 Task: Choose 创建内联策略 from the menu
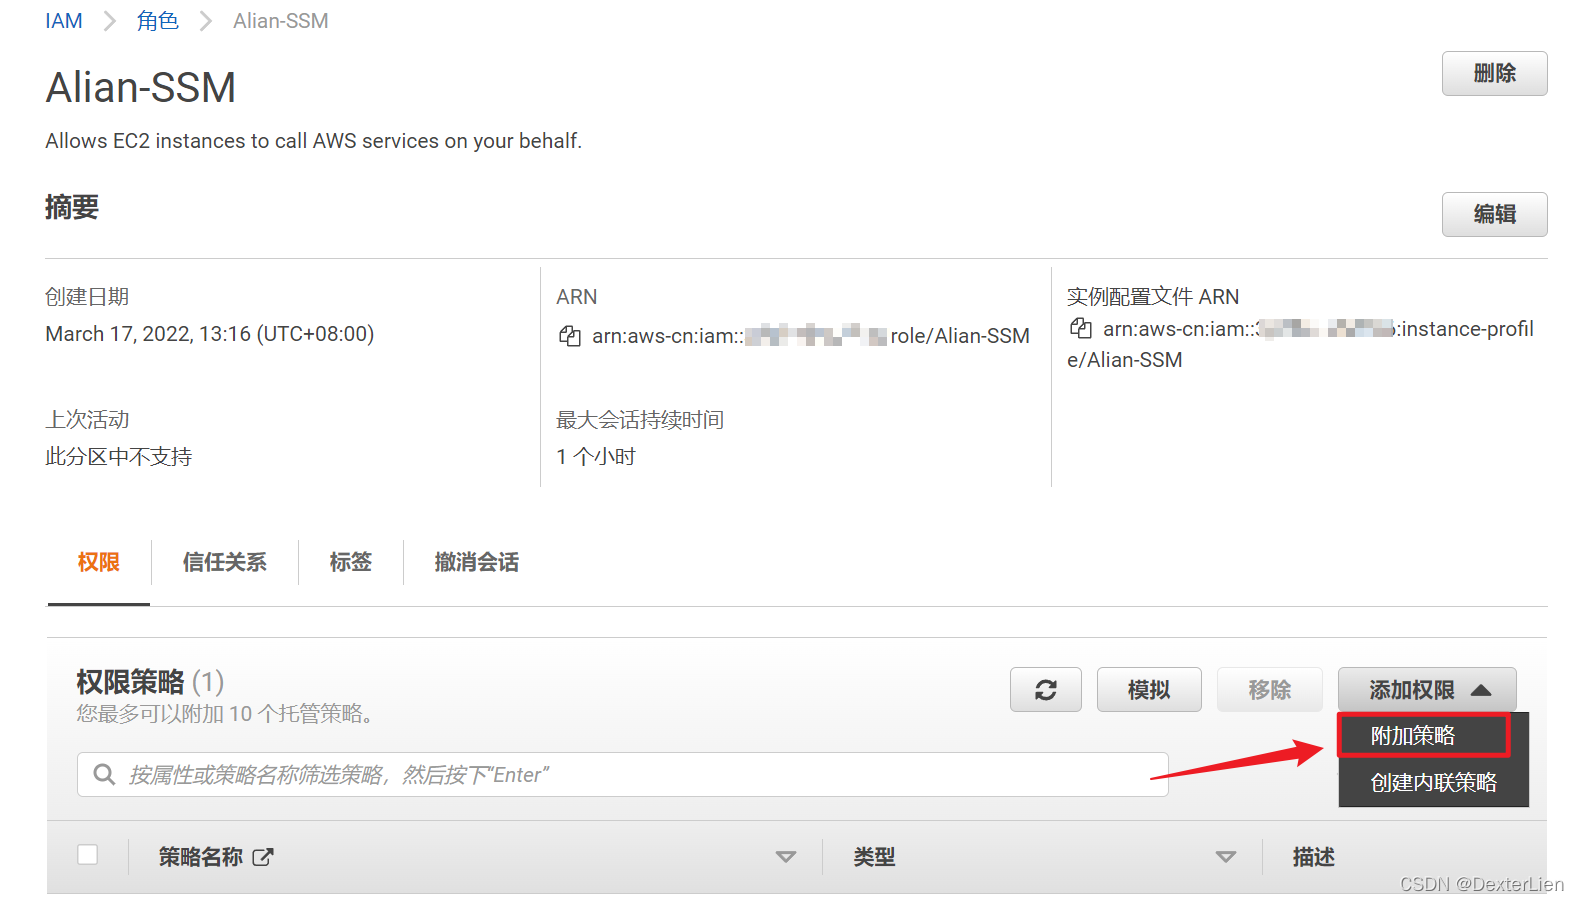(x=1433, y=783)
